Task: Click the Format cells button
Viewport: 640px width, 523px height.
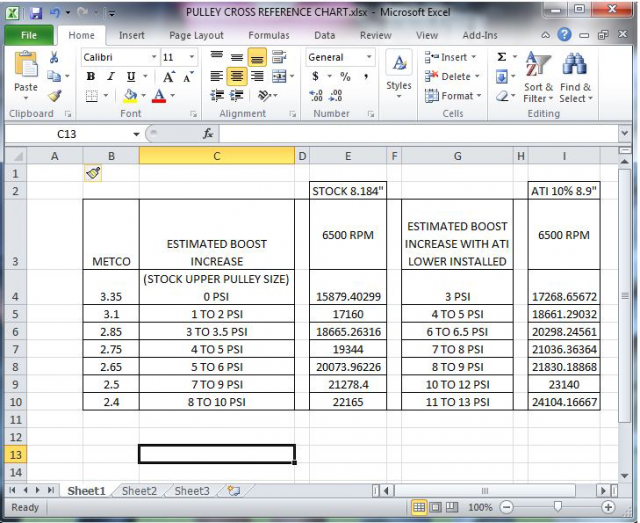Action: tap(457, 96)
